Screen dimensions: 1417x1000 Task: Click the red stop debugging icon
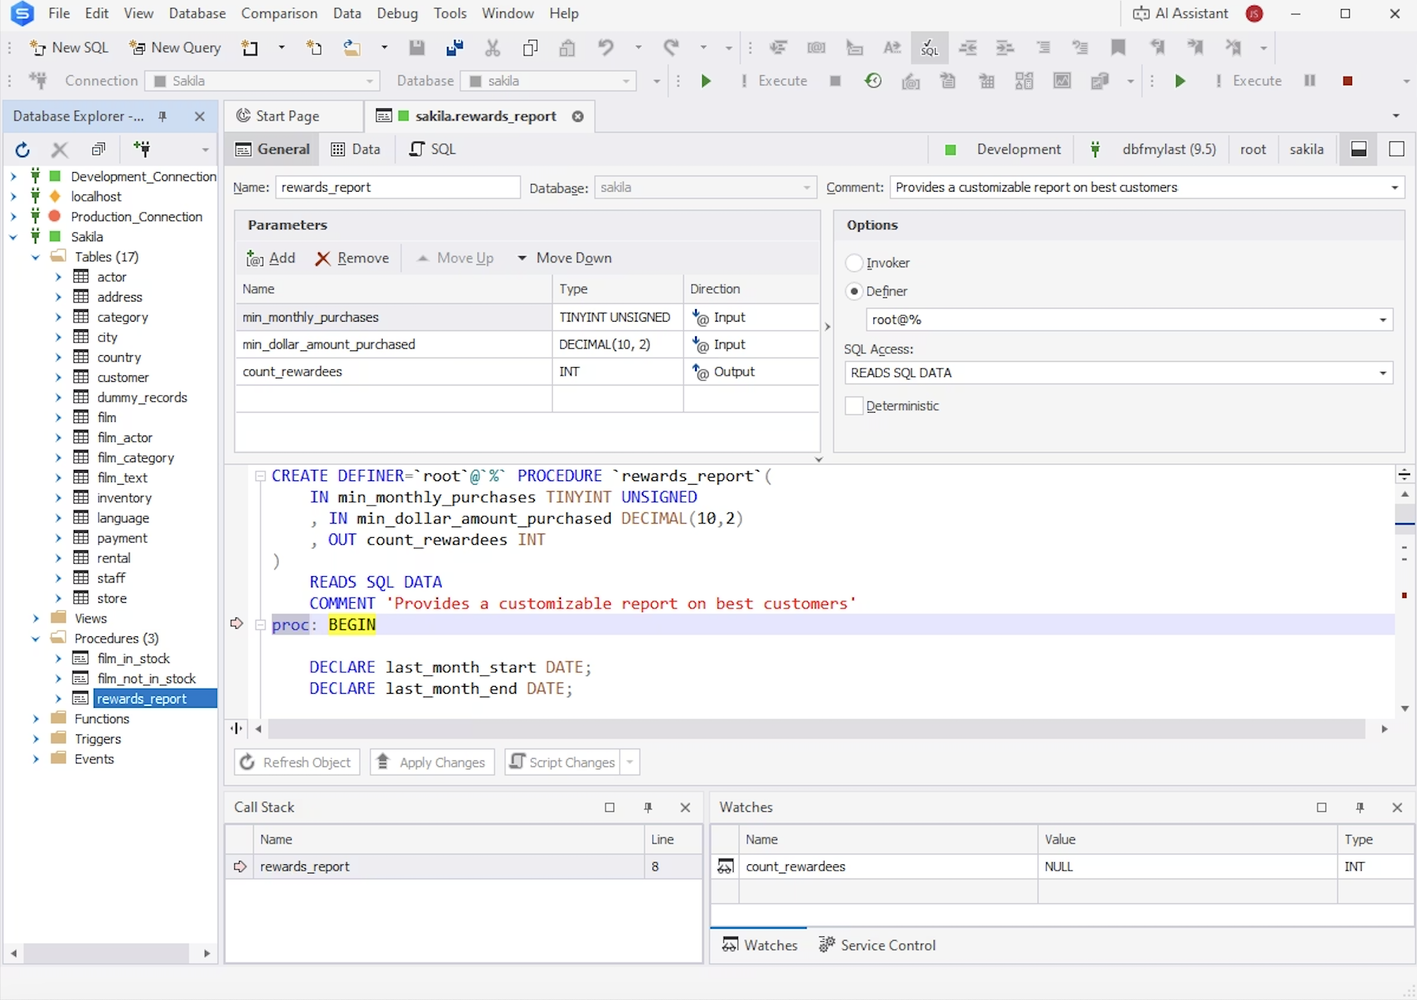pyautogui.click(x=1348, y=81)
